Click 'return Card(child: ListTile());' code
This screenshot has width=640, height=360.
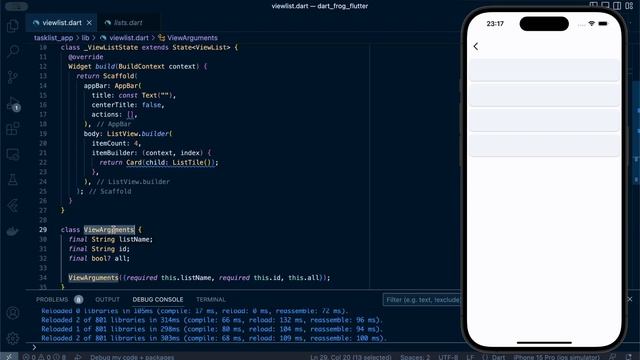(159, 162)
